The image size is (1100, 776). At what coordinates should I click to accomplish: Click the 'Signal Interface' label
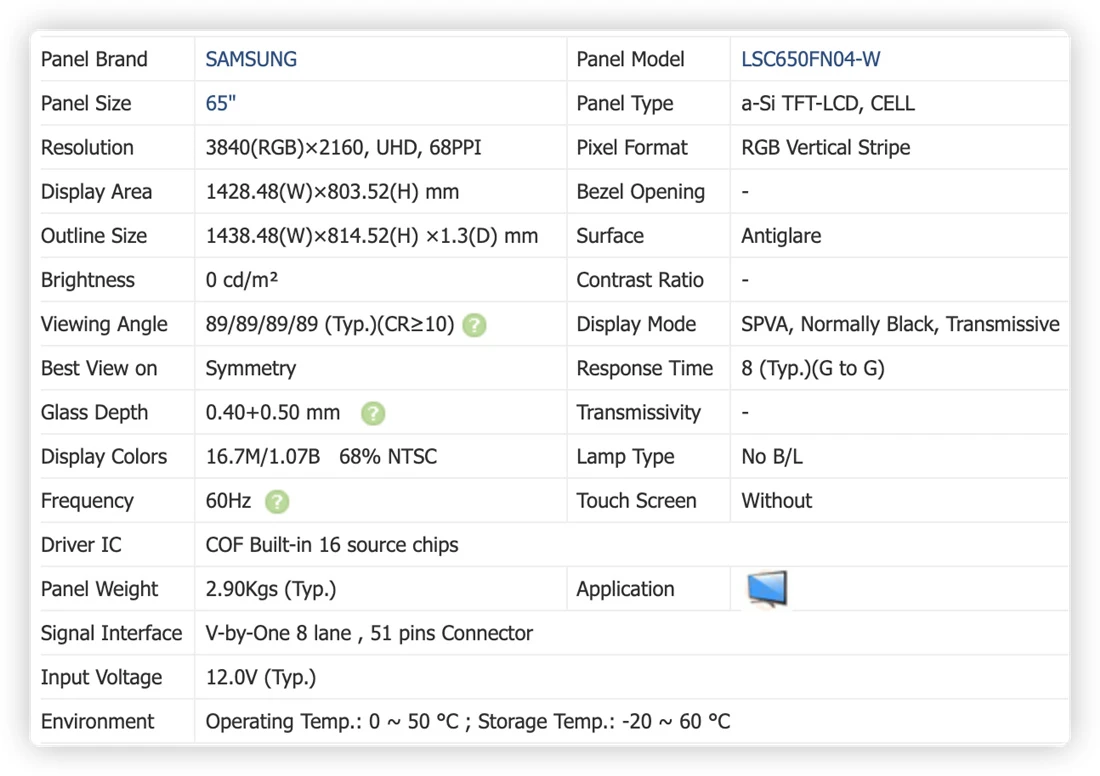(x=112, y=634)
